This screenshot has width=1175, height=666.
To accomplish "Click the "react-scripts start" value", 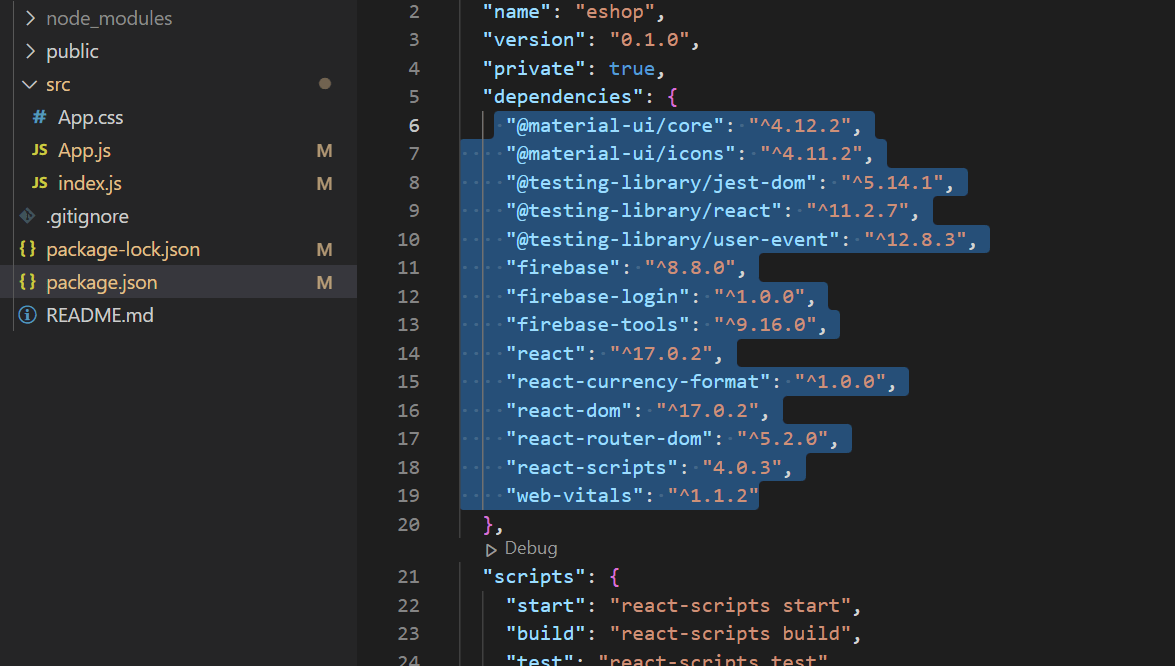I will 731,605.
